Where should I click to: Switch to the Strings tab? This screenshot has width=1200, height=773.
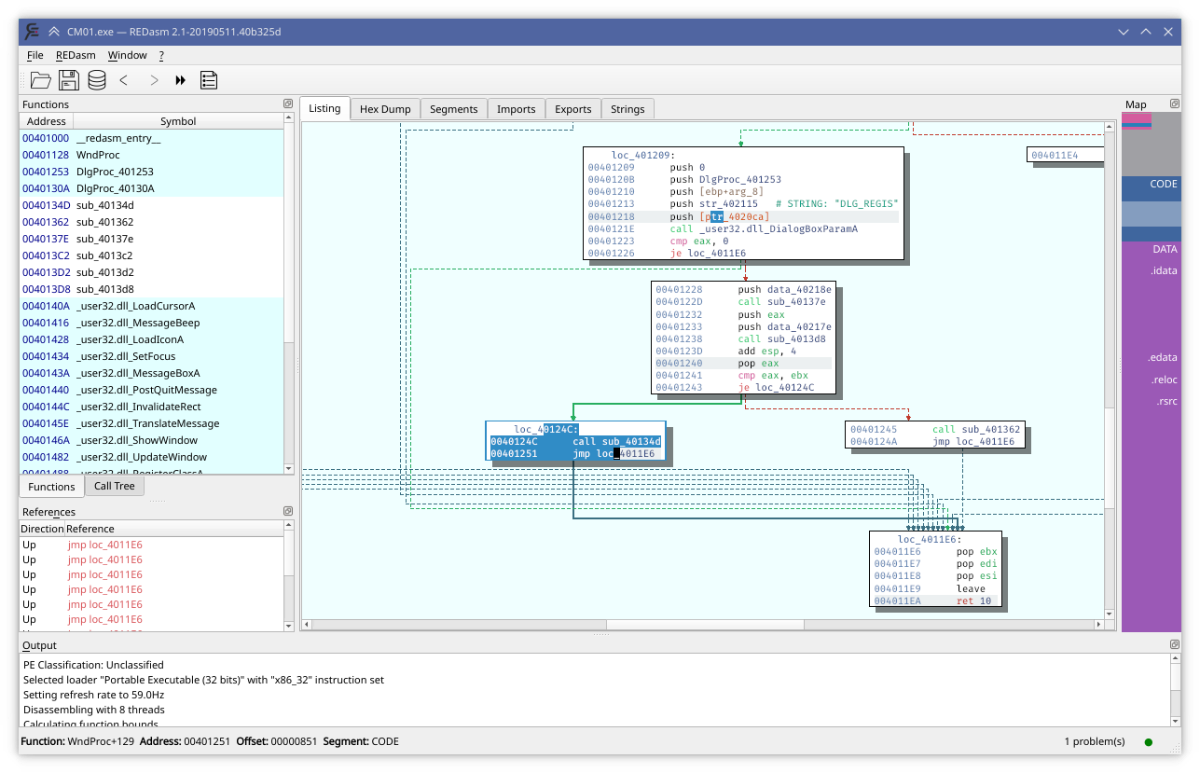[628, 109]
